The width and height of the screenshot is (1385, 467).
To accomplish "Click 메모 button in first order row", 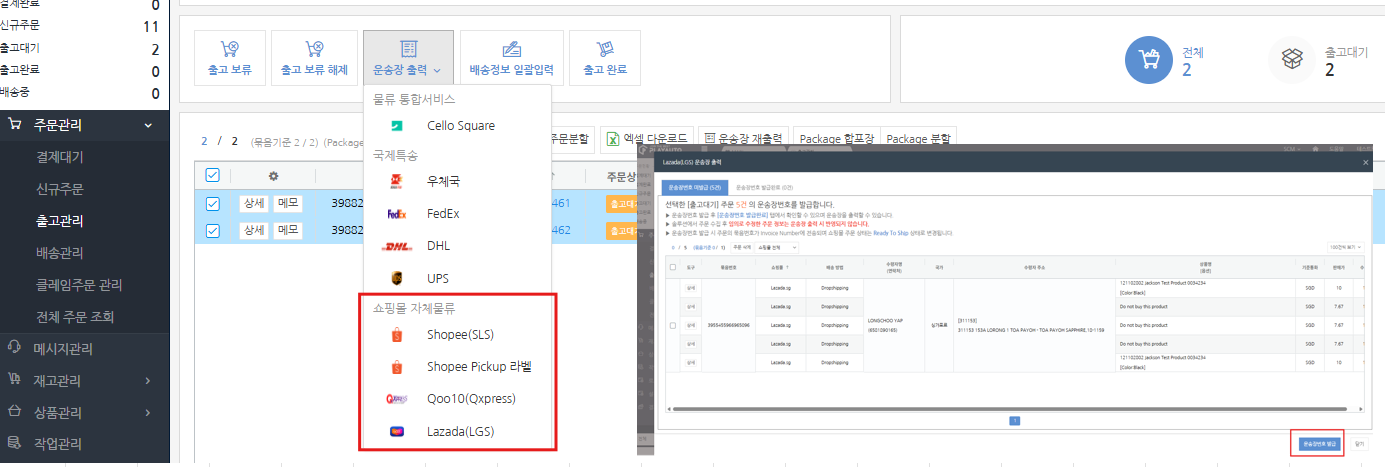I will coord(289,203).
